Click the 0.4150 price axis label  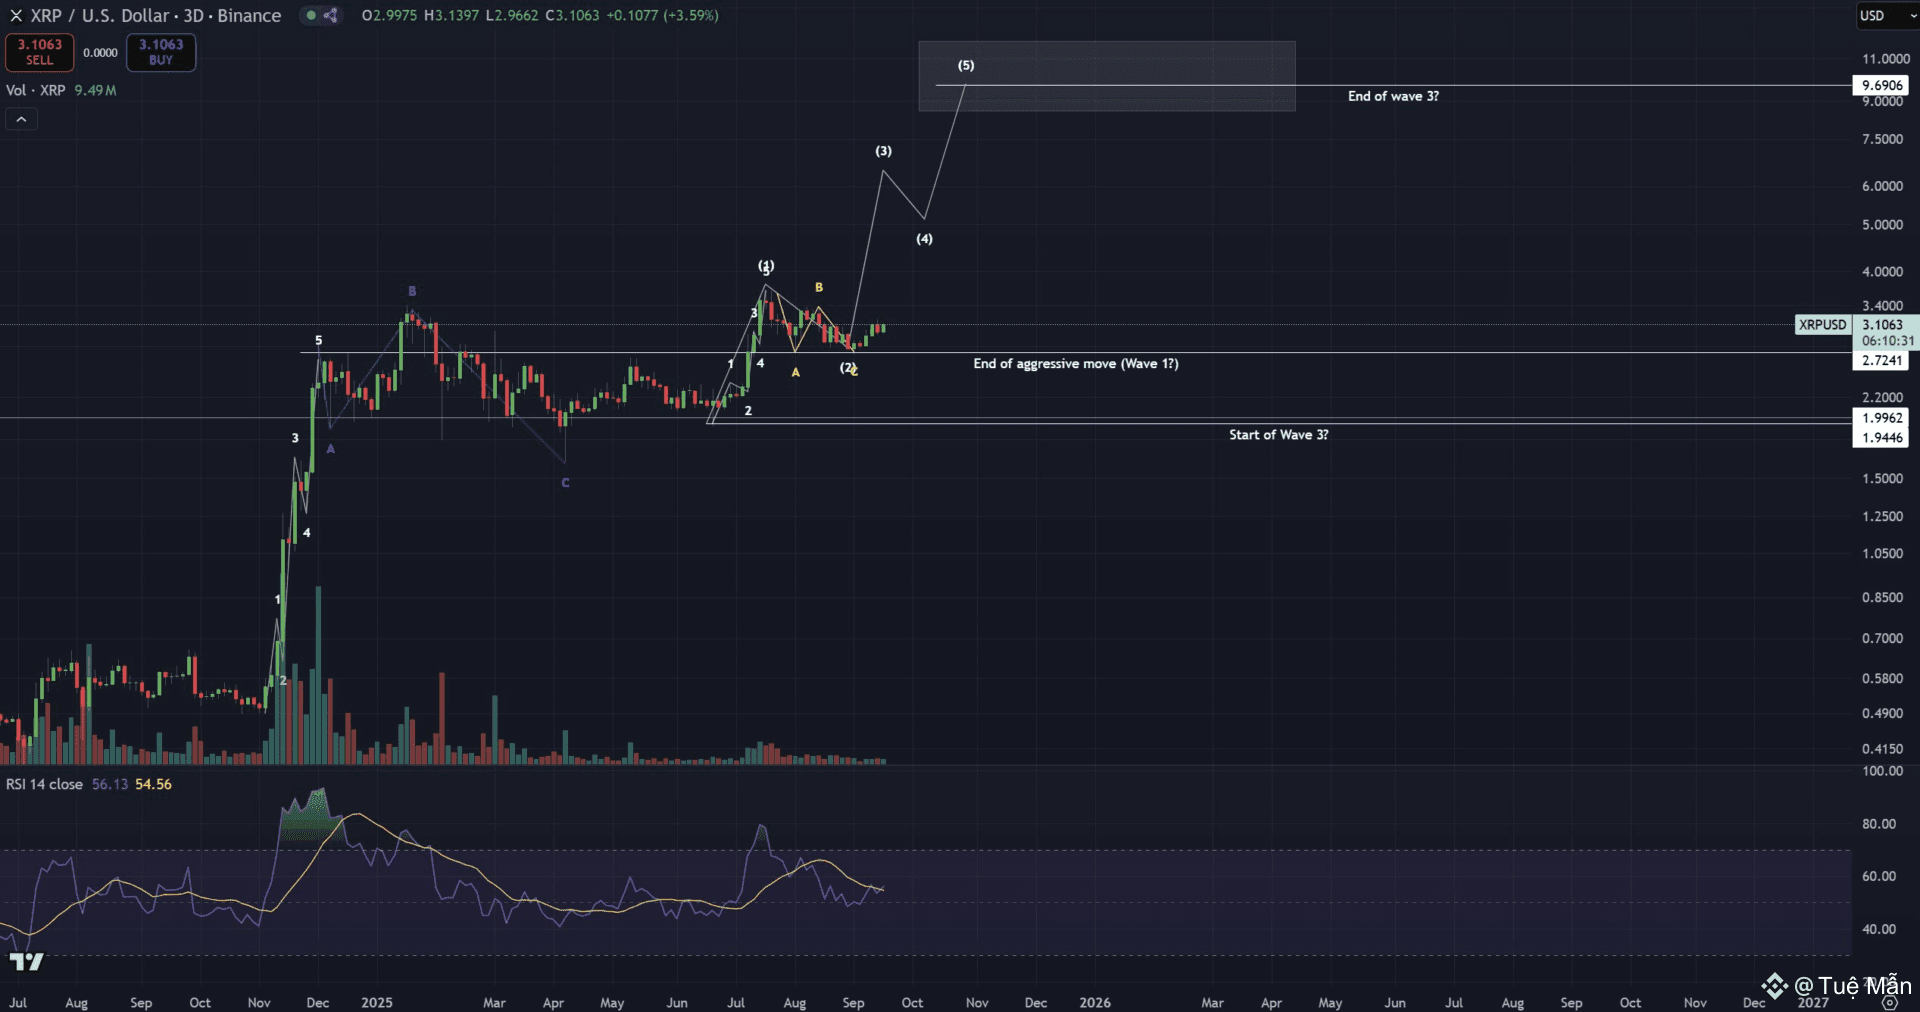1882,749
